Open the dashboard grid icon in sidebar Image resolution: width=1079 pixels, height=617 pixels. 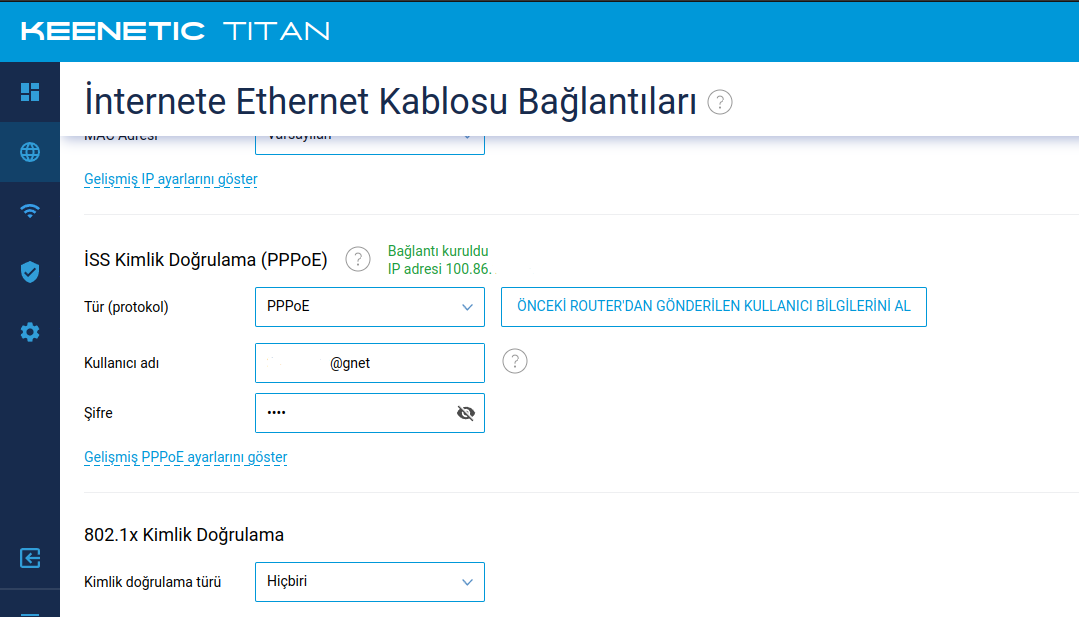(30, 91)
